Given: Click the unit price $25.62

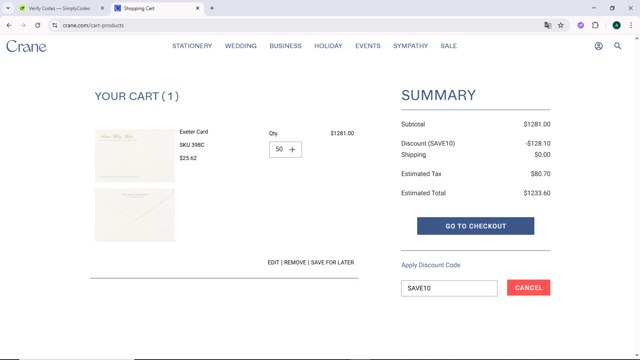Looking at the screenshot, I should point(188,158).
